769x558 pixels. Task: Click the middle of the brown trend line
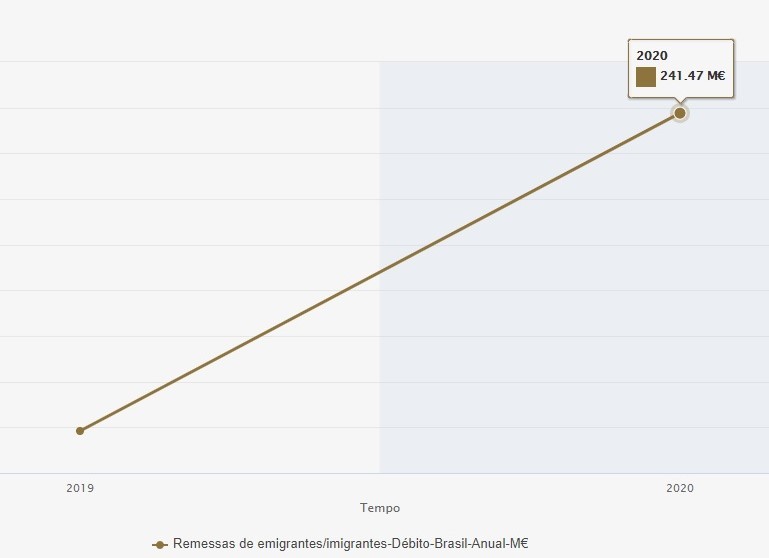pyautogui.click(x=380, y=272)
